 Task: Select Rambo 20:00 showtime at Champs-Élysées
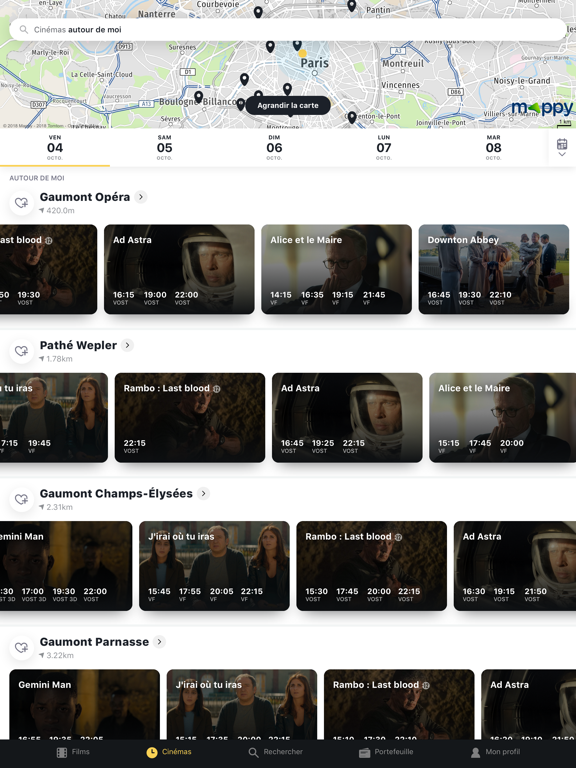click(379, 594)
